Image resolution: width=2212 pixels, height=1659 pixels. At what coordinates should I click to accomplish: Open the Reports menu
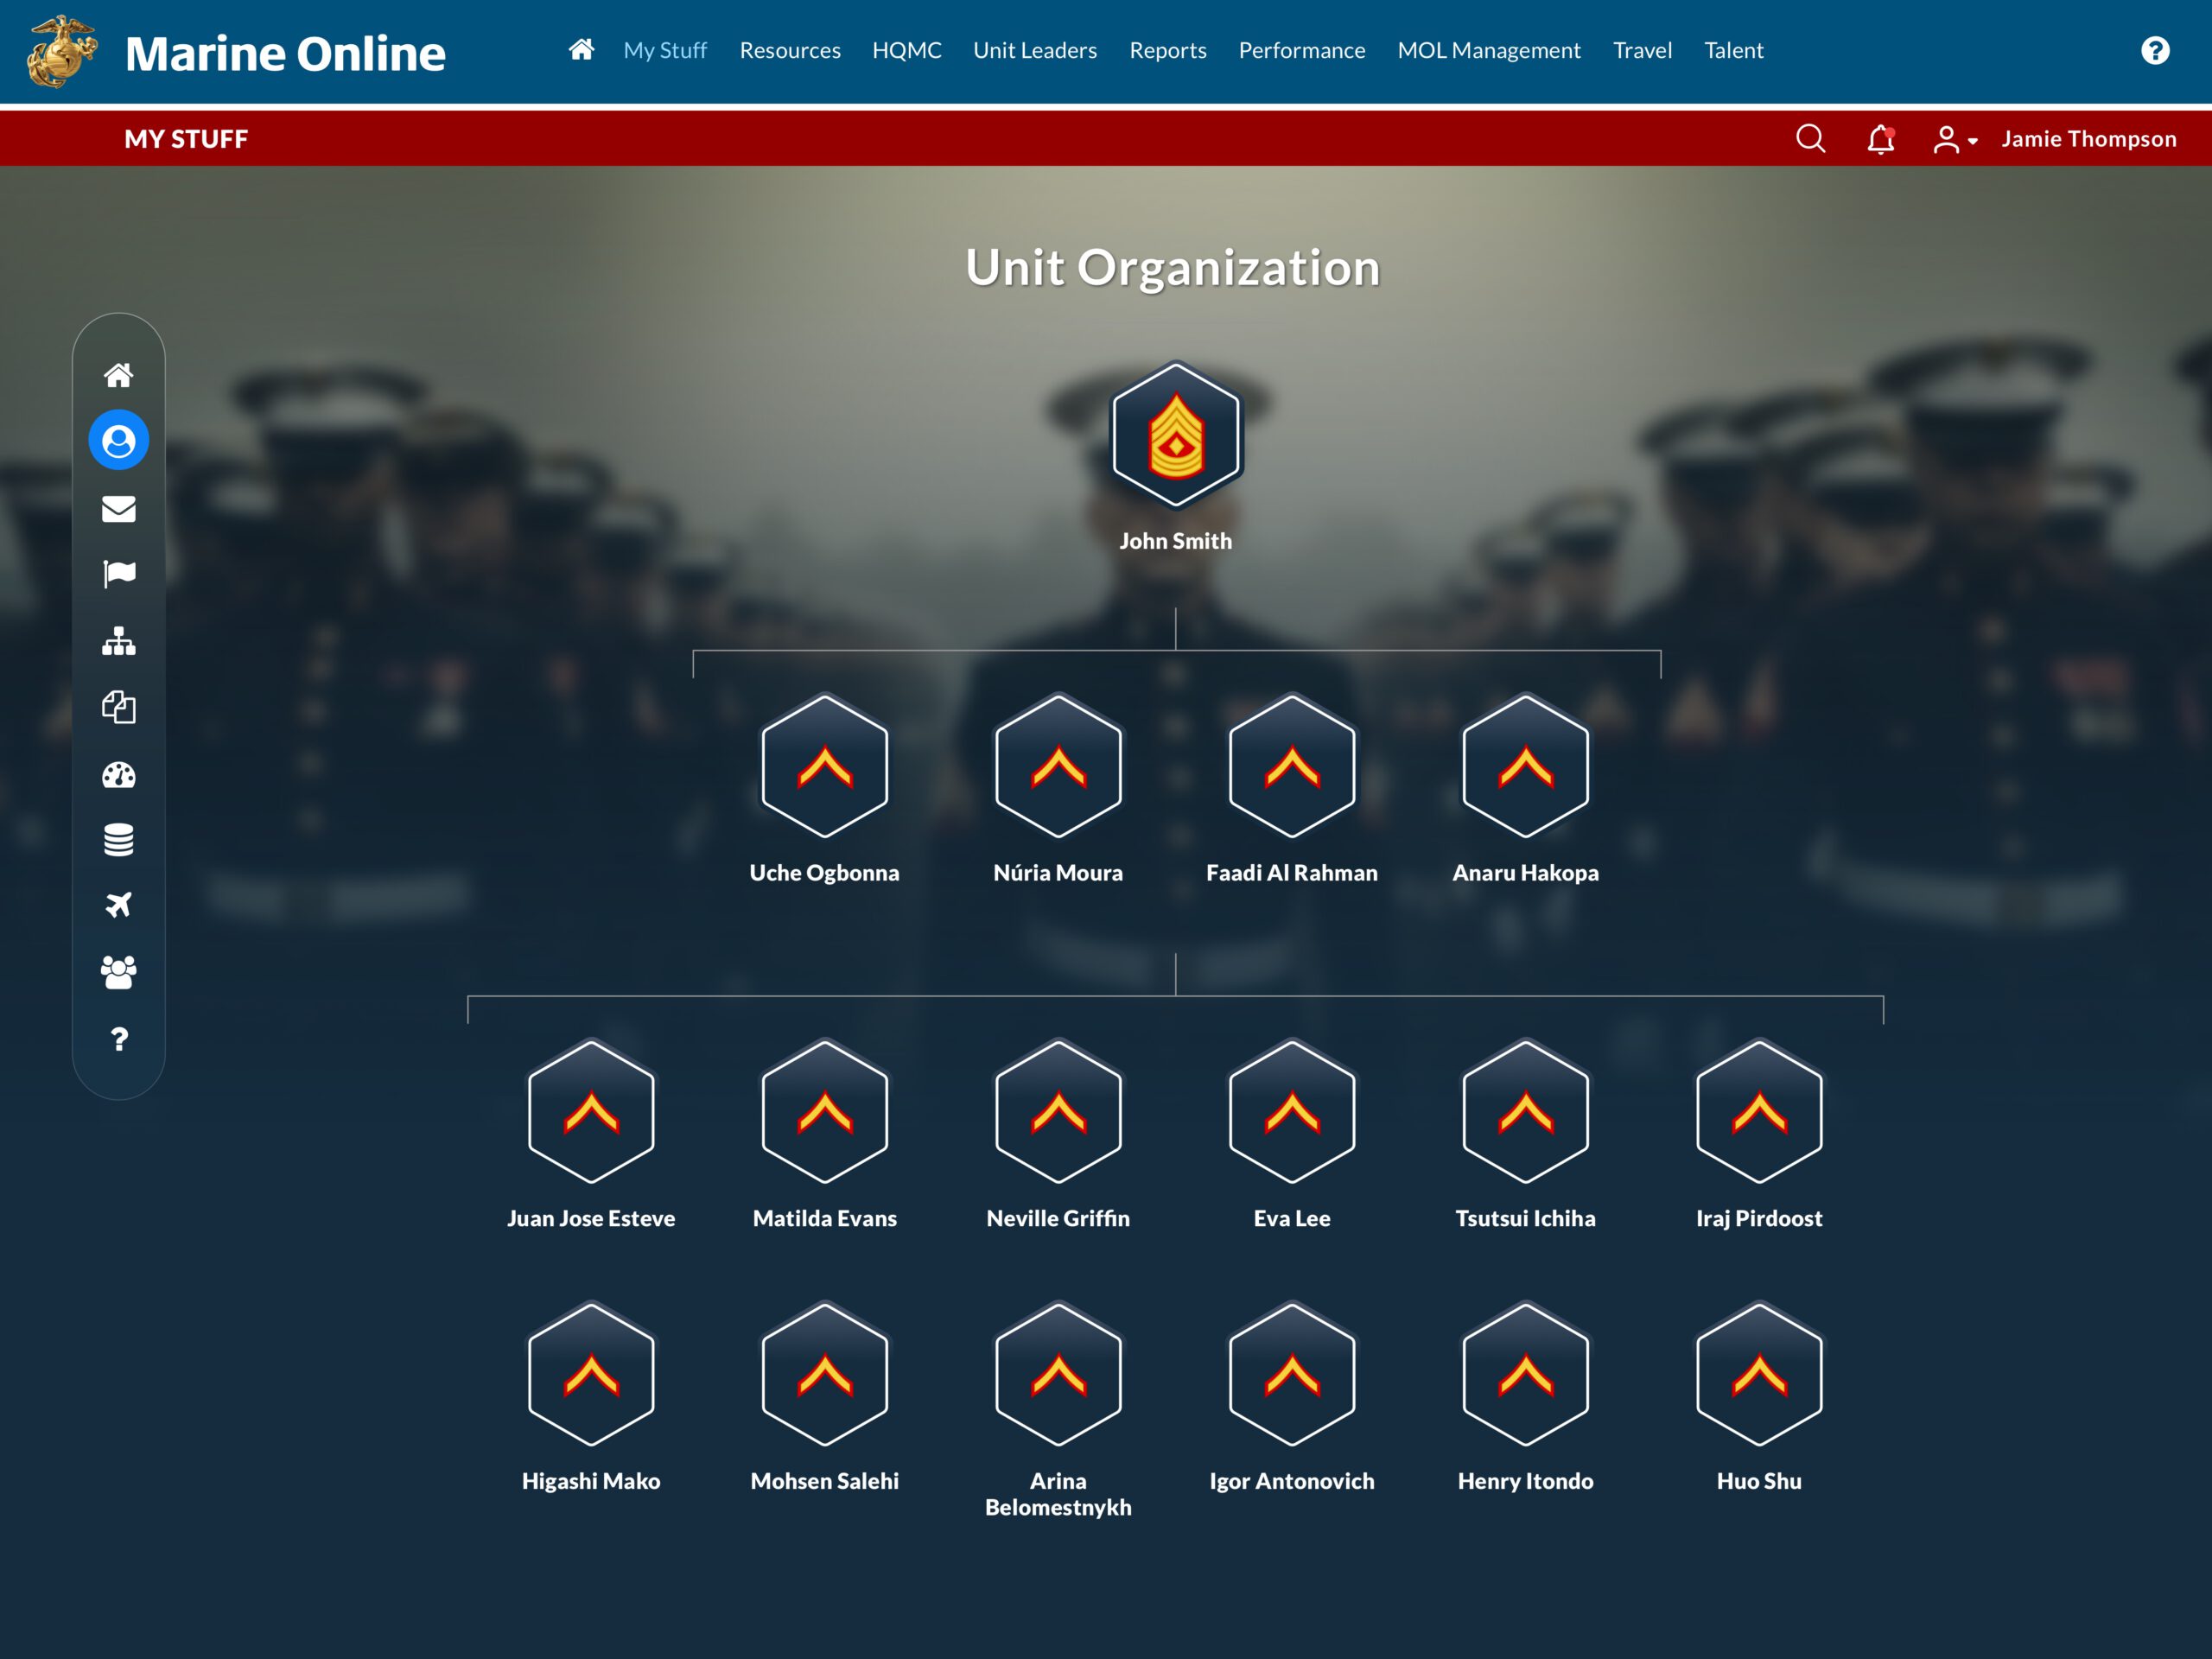(1168, 50)
